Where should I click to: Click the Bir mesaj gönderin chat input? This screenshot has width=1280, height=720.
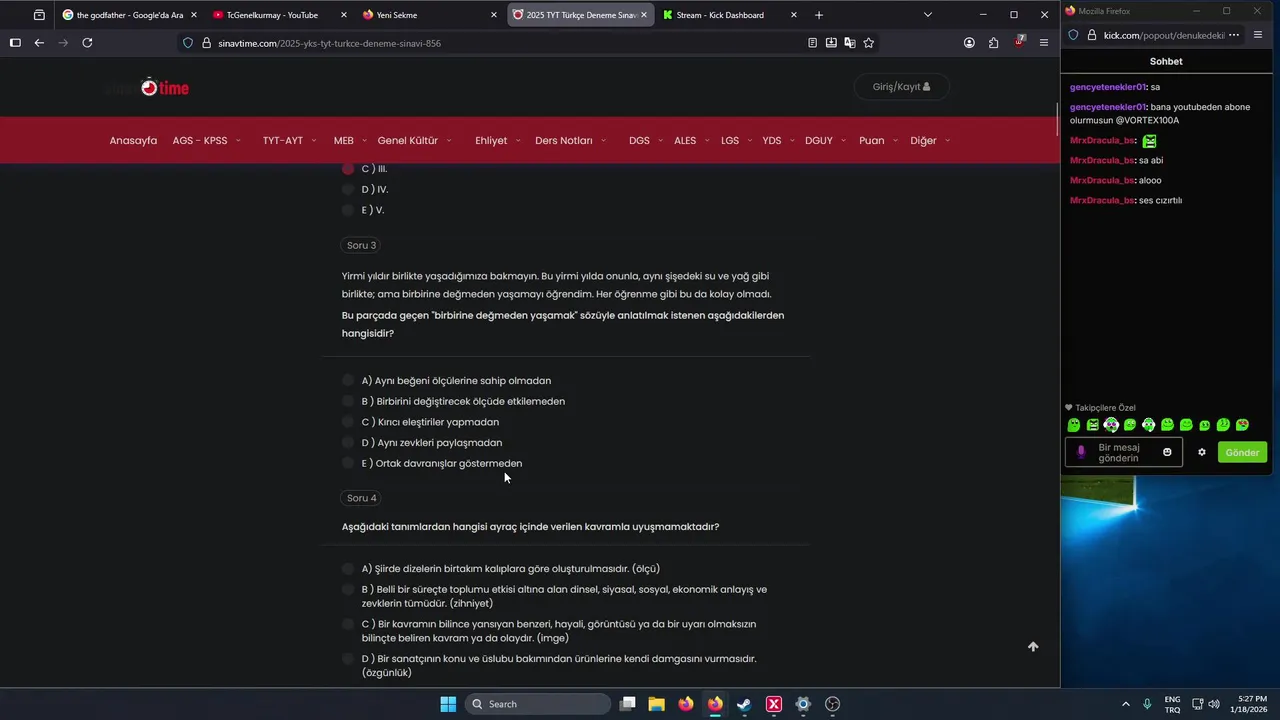[x=1124, y=452]
